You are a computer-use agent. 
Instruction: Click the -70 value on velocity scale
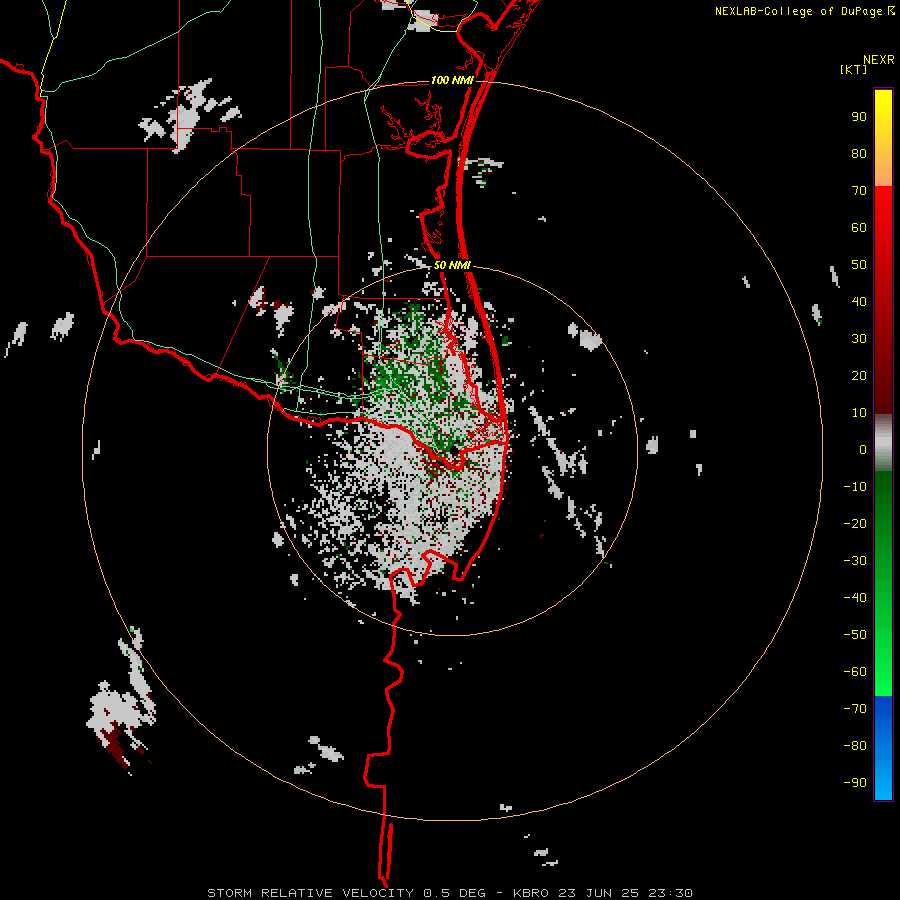(x=855, y=709)
